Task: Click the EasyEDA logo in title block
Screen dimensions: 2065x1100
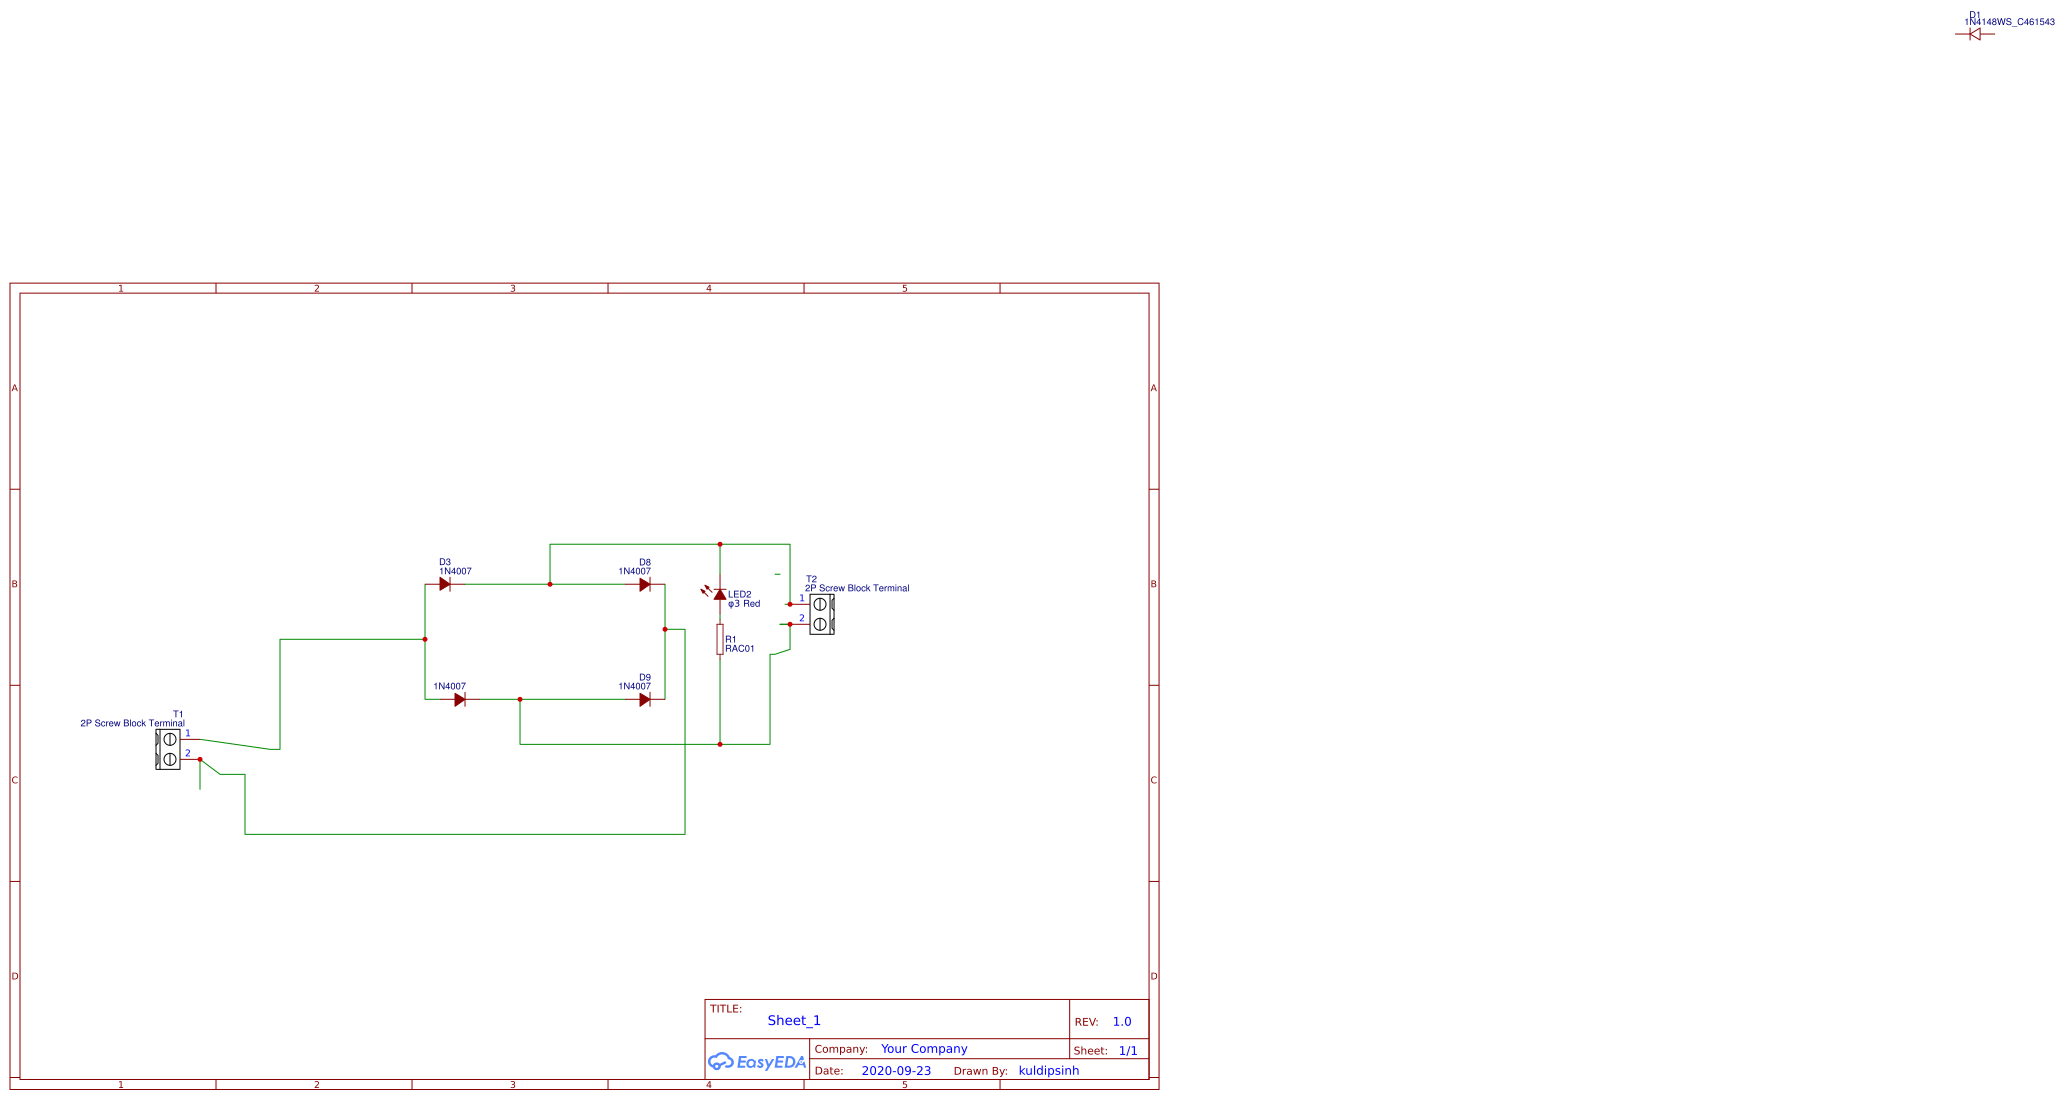Action: [x=757, y=1062]
